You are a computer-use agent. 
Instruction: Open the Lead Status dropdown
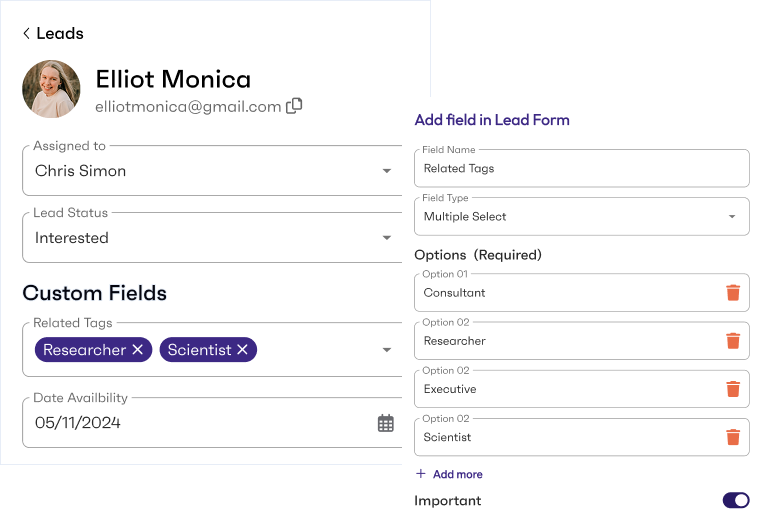click(x=387, y=238)
